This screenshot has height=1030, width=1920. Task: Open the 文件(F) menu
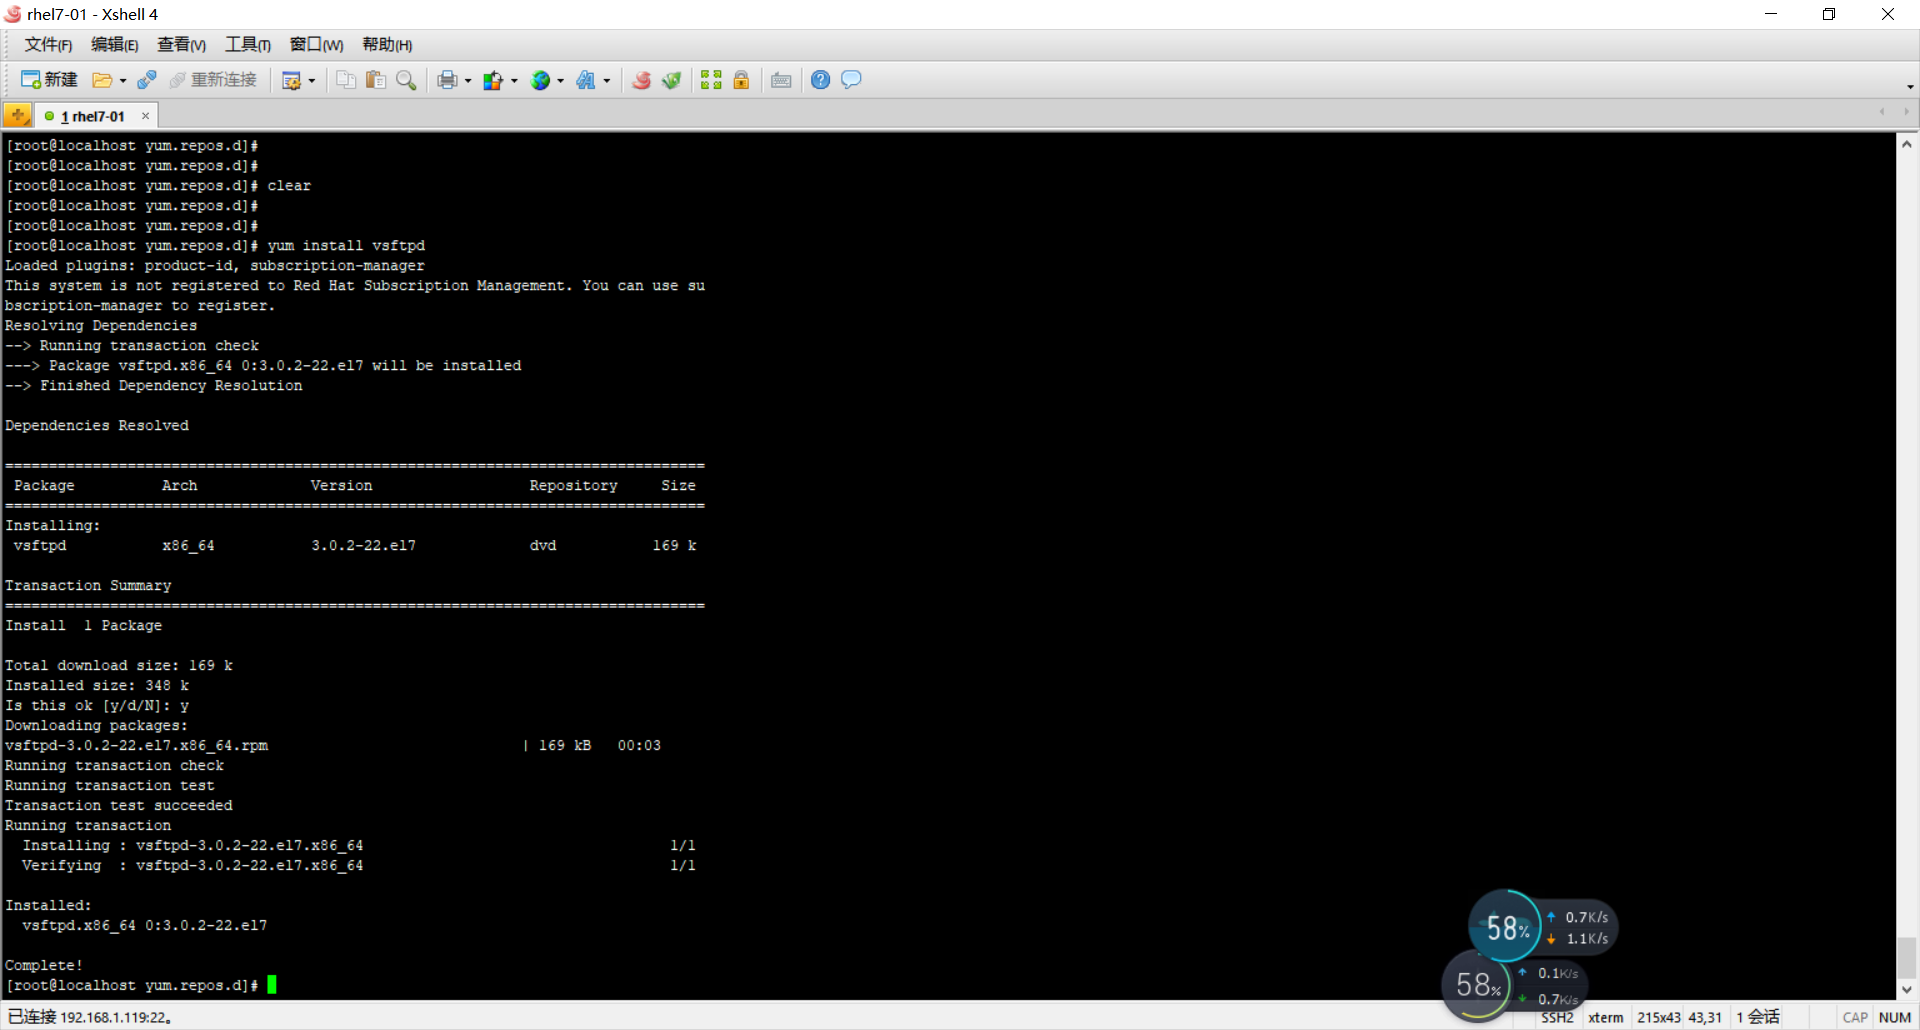tap(48, 45)
